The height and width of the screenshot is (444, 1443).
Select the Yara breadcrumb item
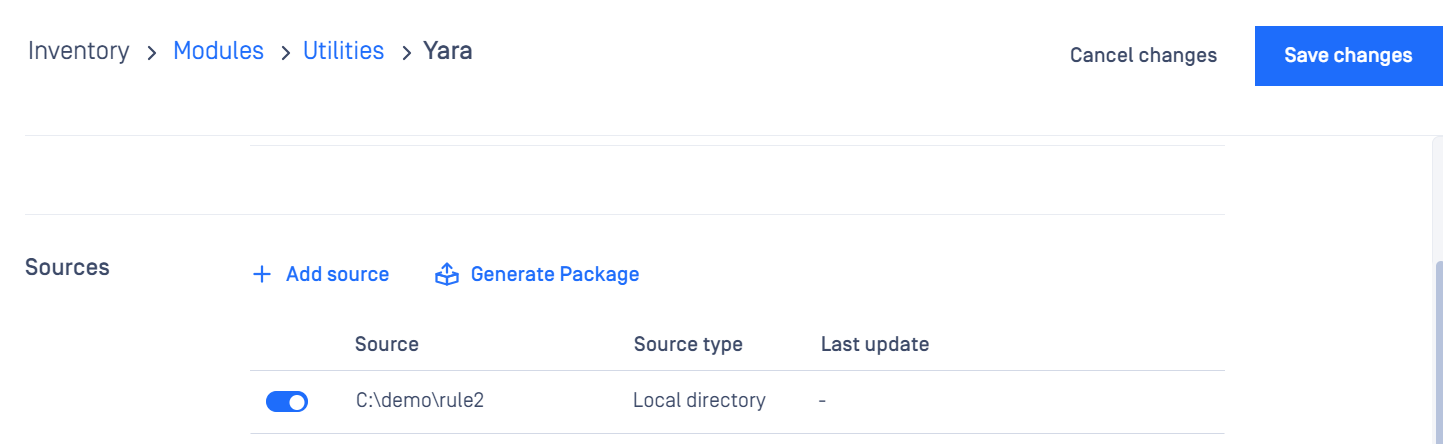pos(448,51)
